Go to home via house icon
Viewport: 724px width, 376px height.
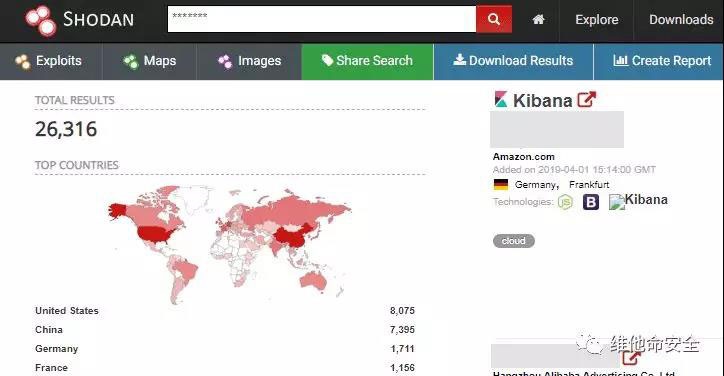[538, 19]
